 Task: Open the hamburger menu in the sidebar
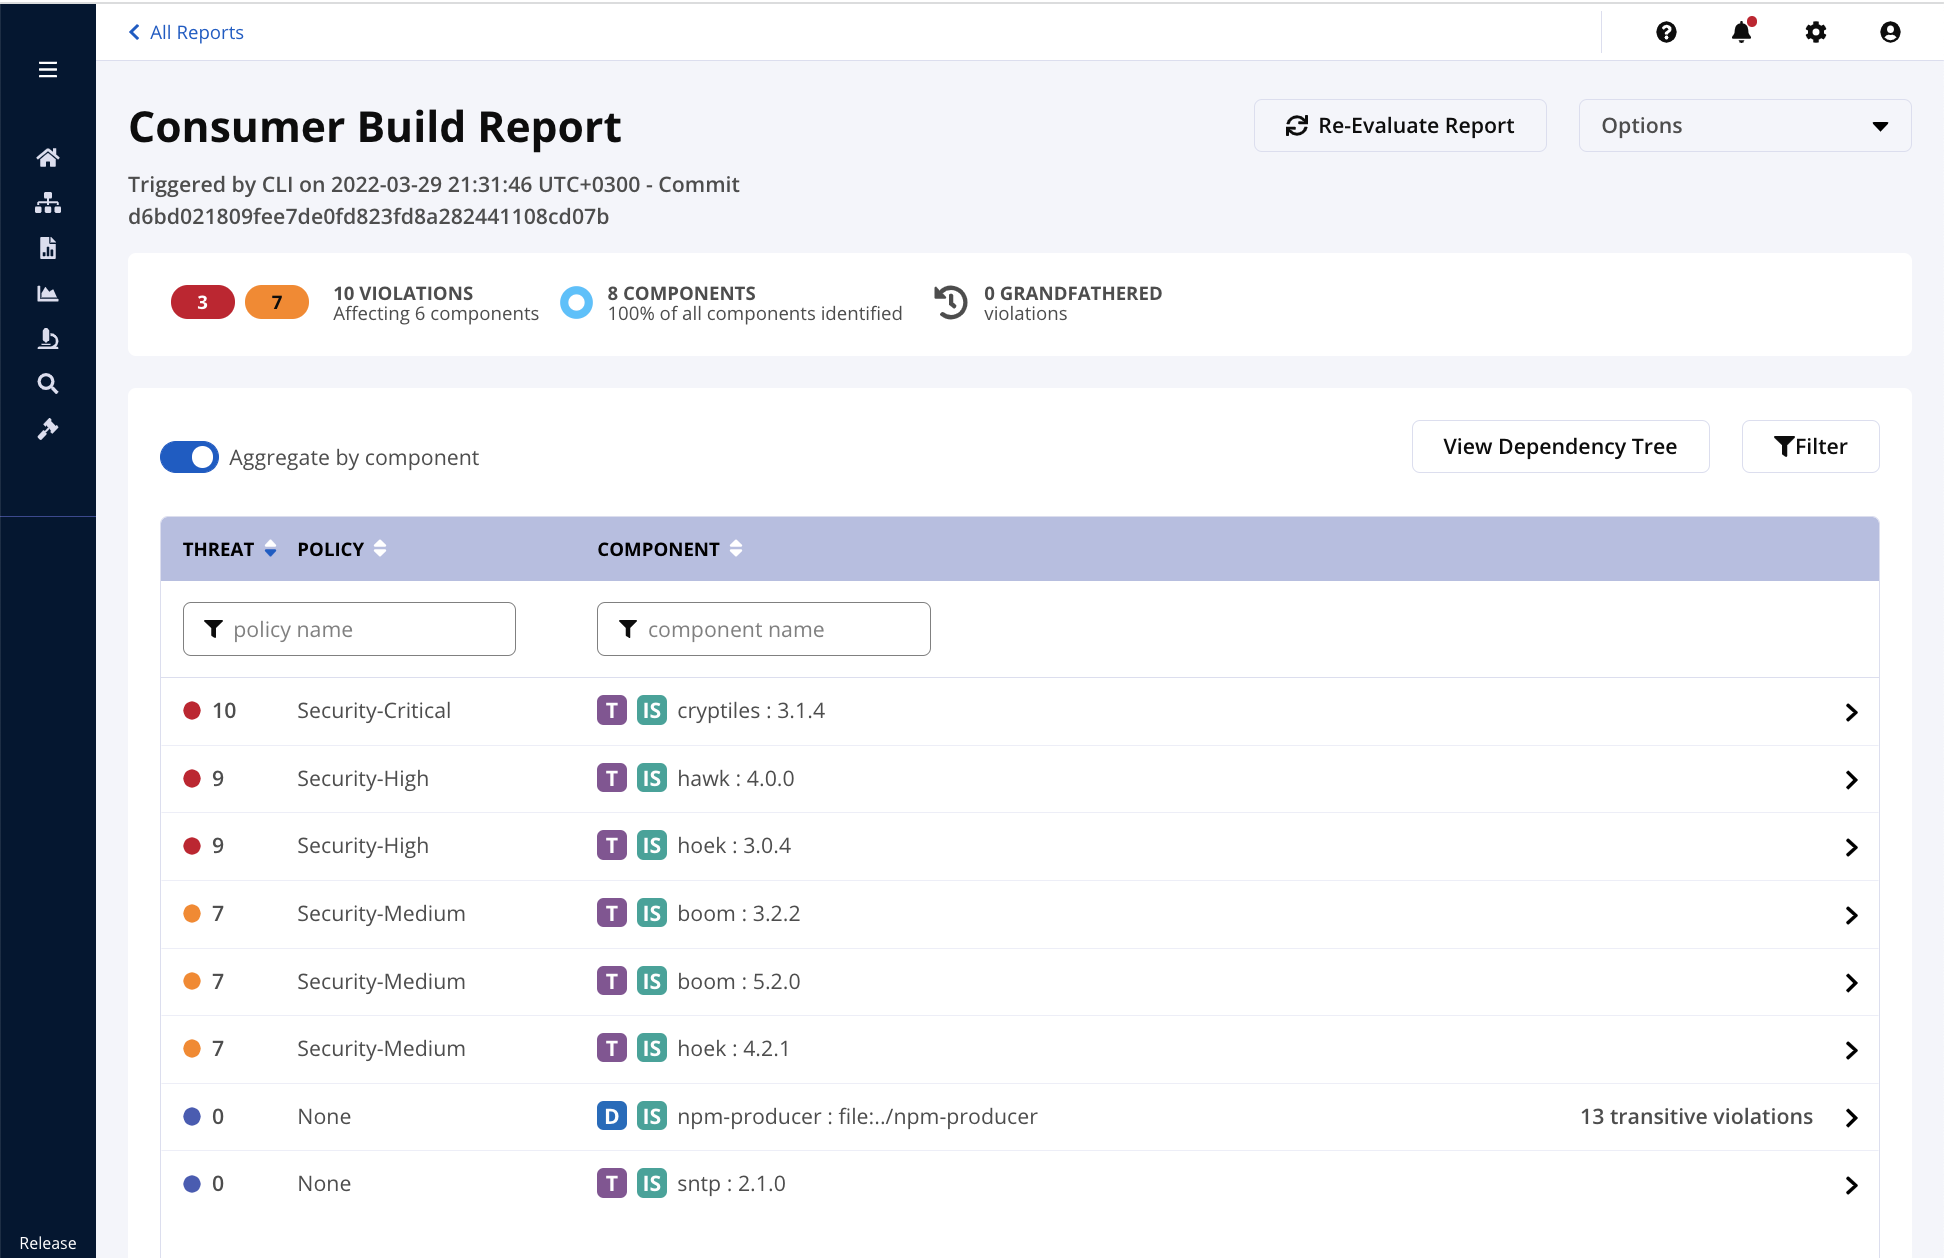[x=48, y=70]
